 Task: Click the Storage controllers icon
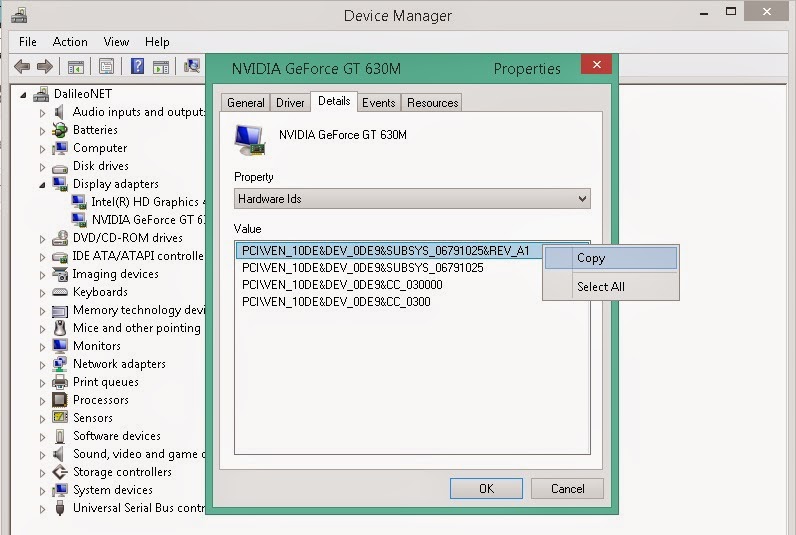[59, 472]
